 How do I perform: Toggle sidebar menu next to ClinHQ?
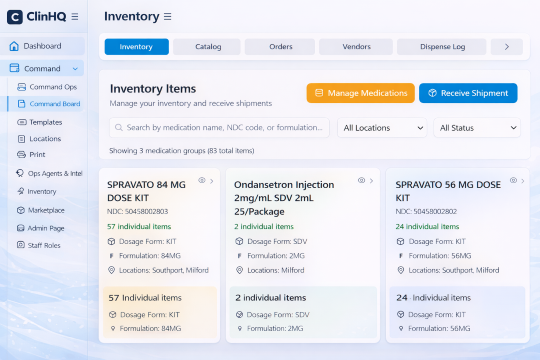coord(75,17)
